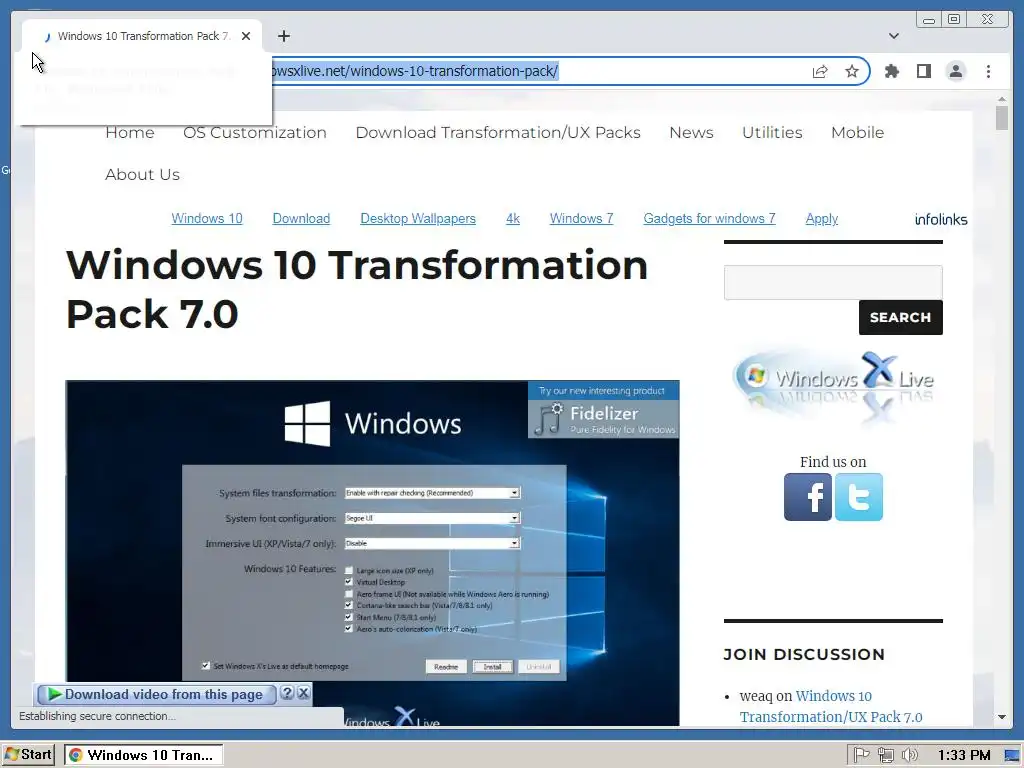This screenshot has height=768, width=1024.
Task: Click the network tray icon
Action: [x=886, y=755]
